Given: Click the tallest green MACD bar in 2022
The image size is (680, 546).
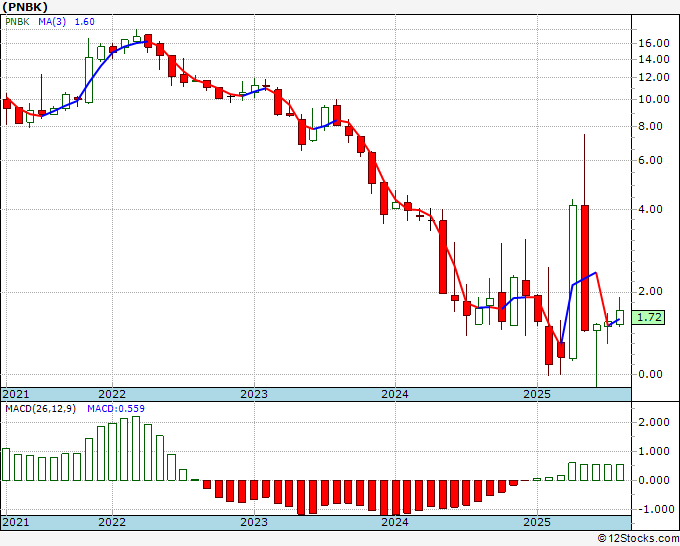Looking at the screenshot, I should (136, 448).
